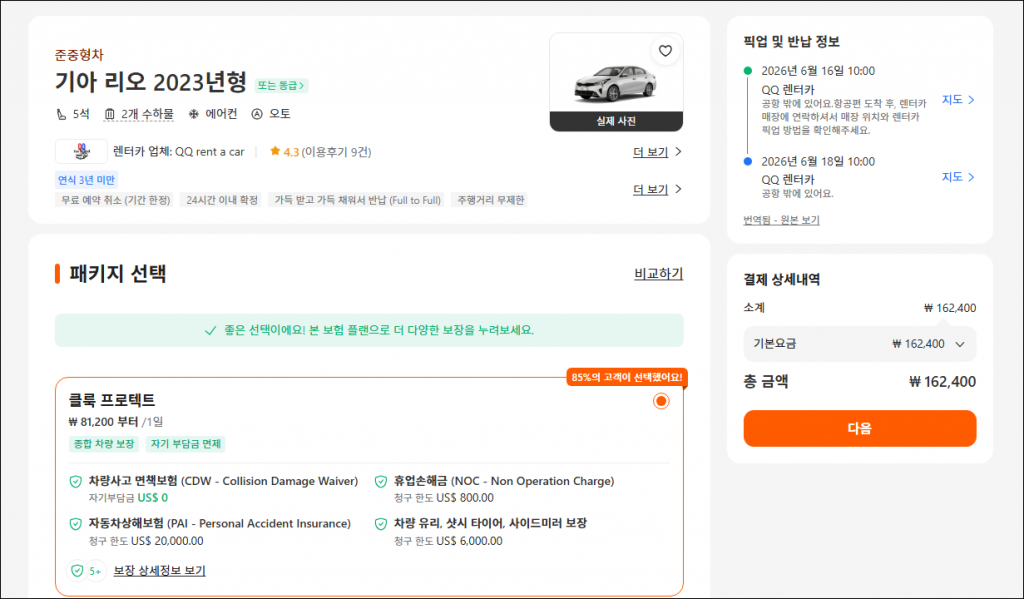Click the QQ rent a car company logo
Screen dimensions: 1024x599
[80, 151]
